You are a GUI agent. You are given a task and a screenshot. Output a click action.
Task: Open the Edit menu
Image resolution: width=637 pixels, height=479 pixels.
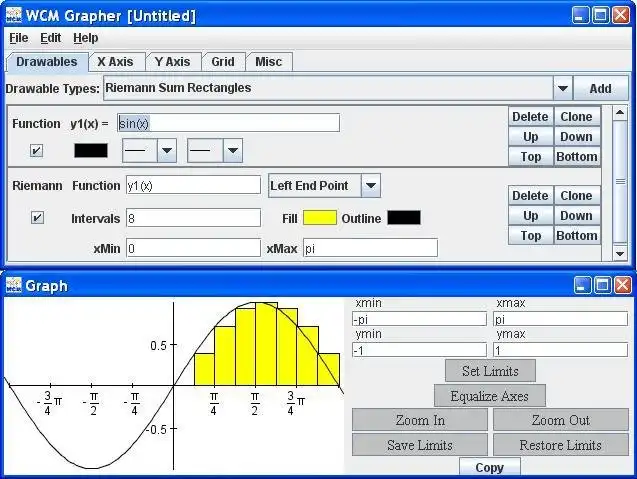point(50,38)
